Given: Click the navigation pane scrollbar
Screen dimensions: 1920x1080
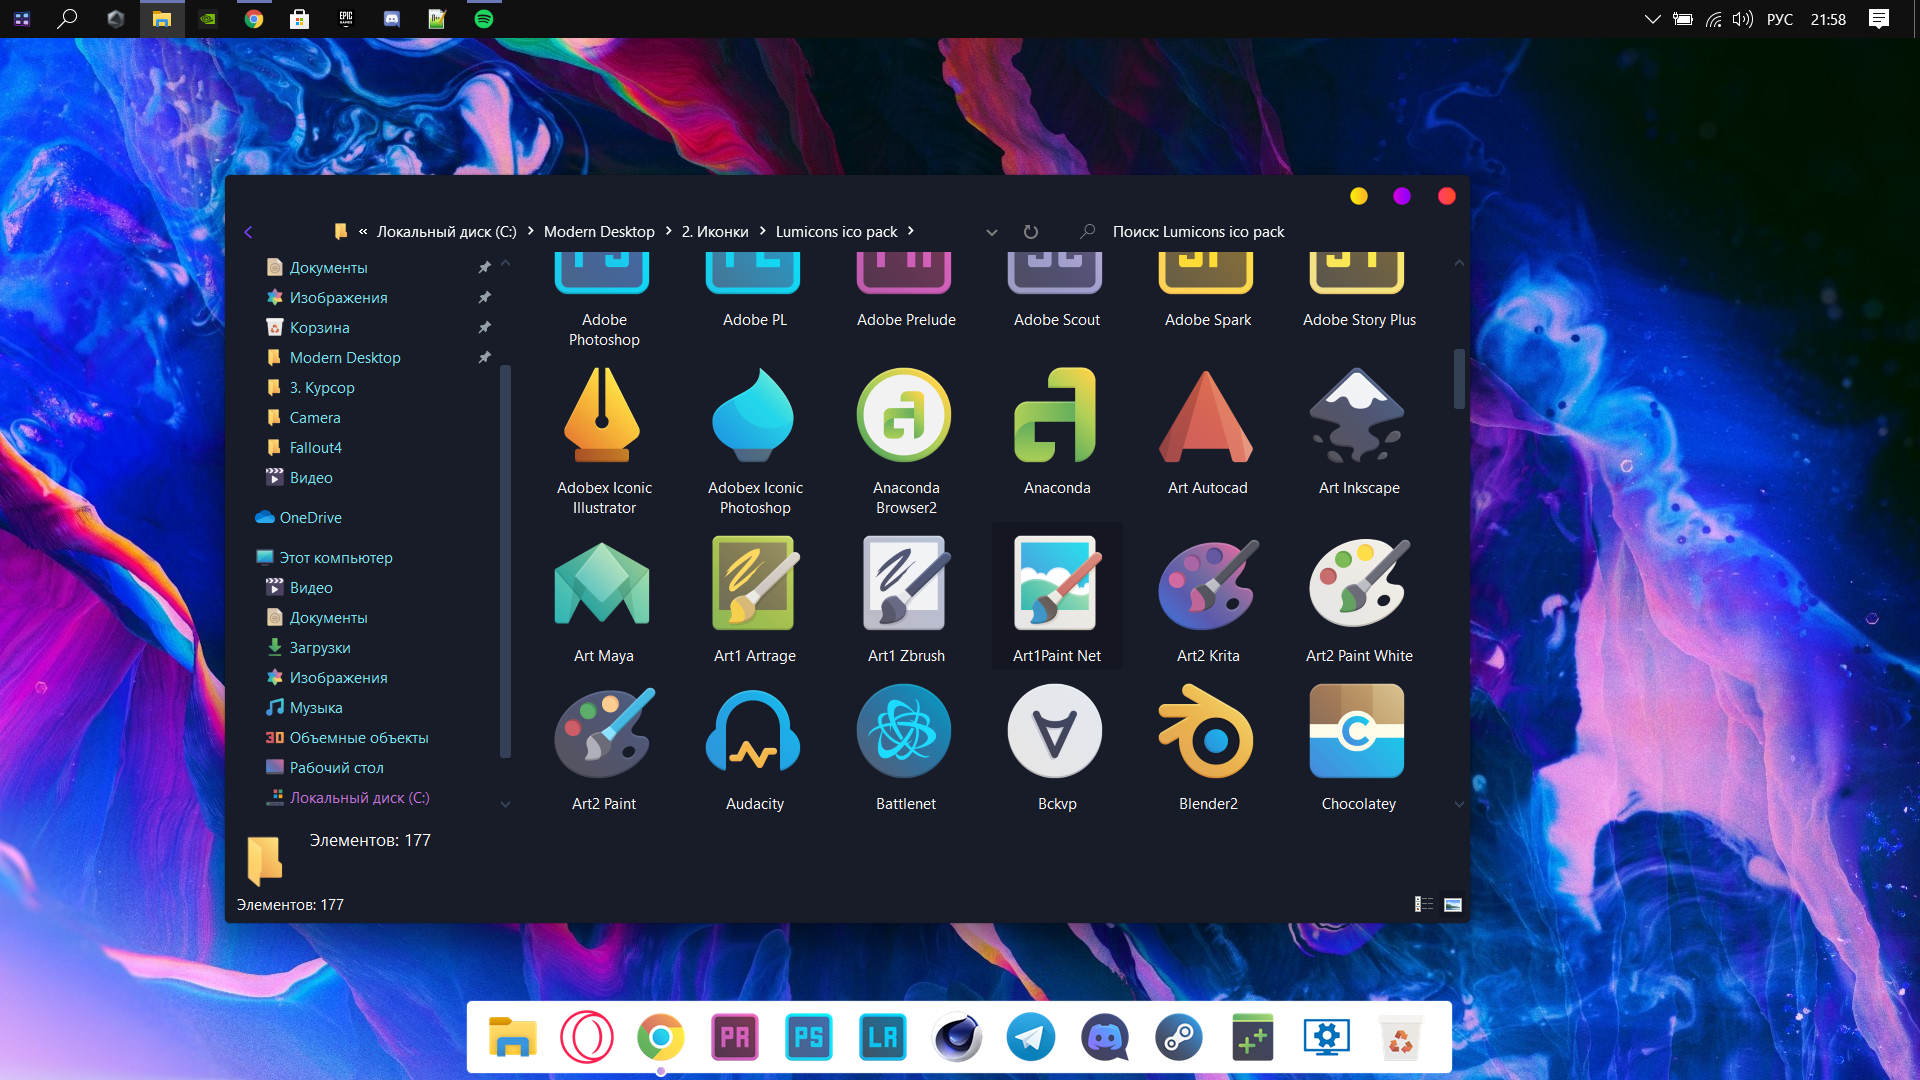Looking at the screenshot, I should tap(505, 561).
